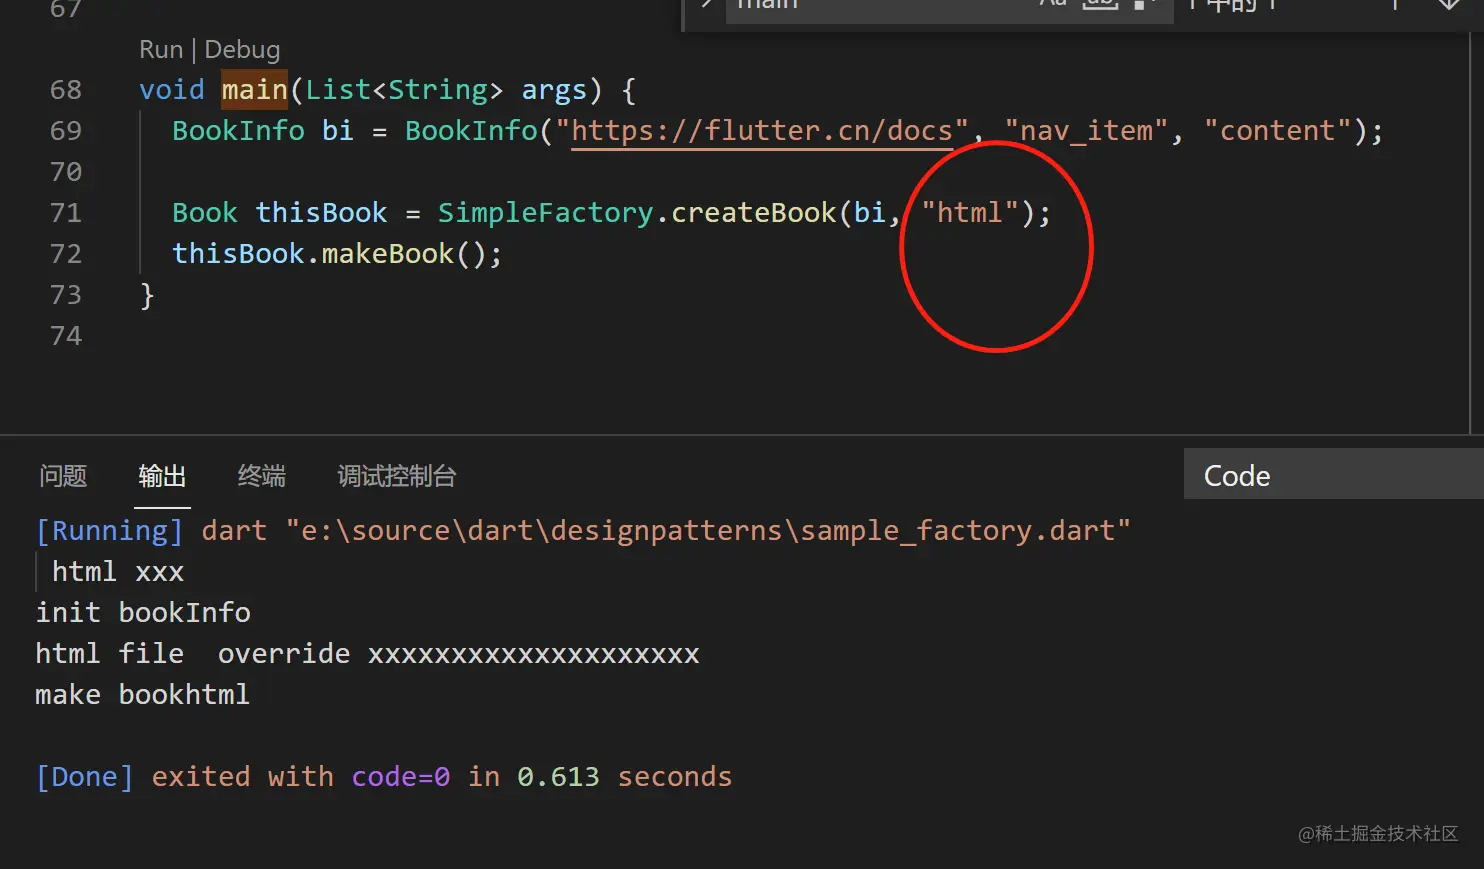Click the "init bookInfo" output line

pyautogui.click(x=143, y=612)
